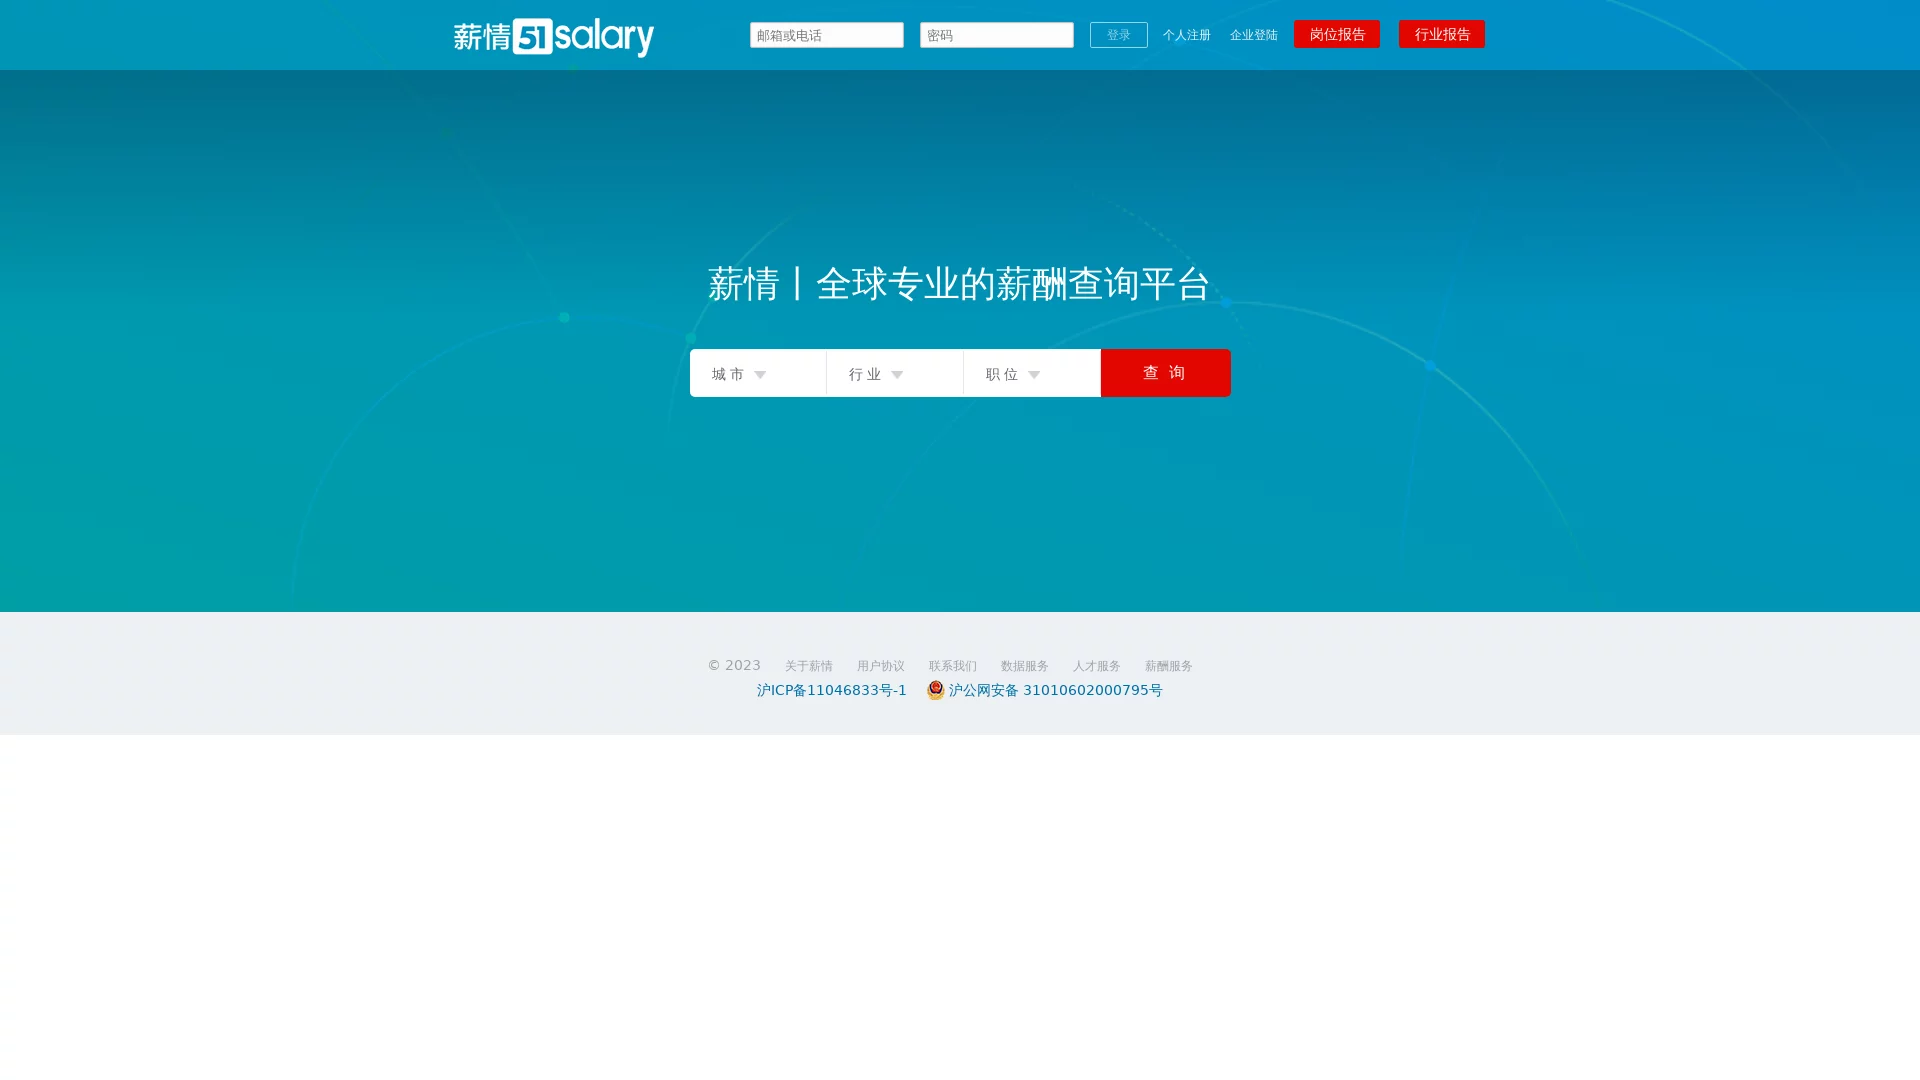Open the 岗位报告 menu item
The height and width of the screenshot is (1080, 1920).
pos(1336,34)
